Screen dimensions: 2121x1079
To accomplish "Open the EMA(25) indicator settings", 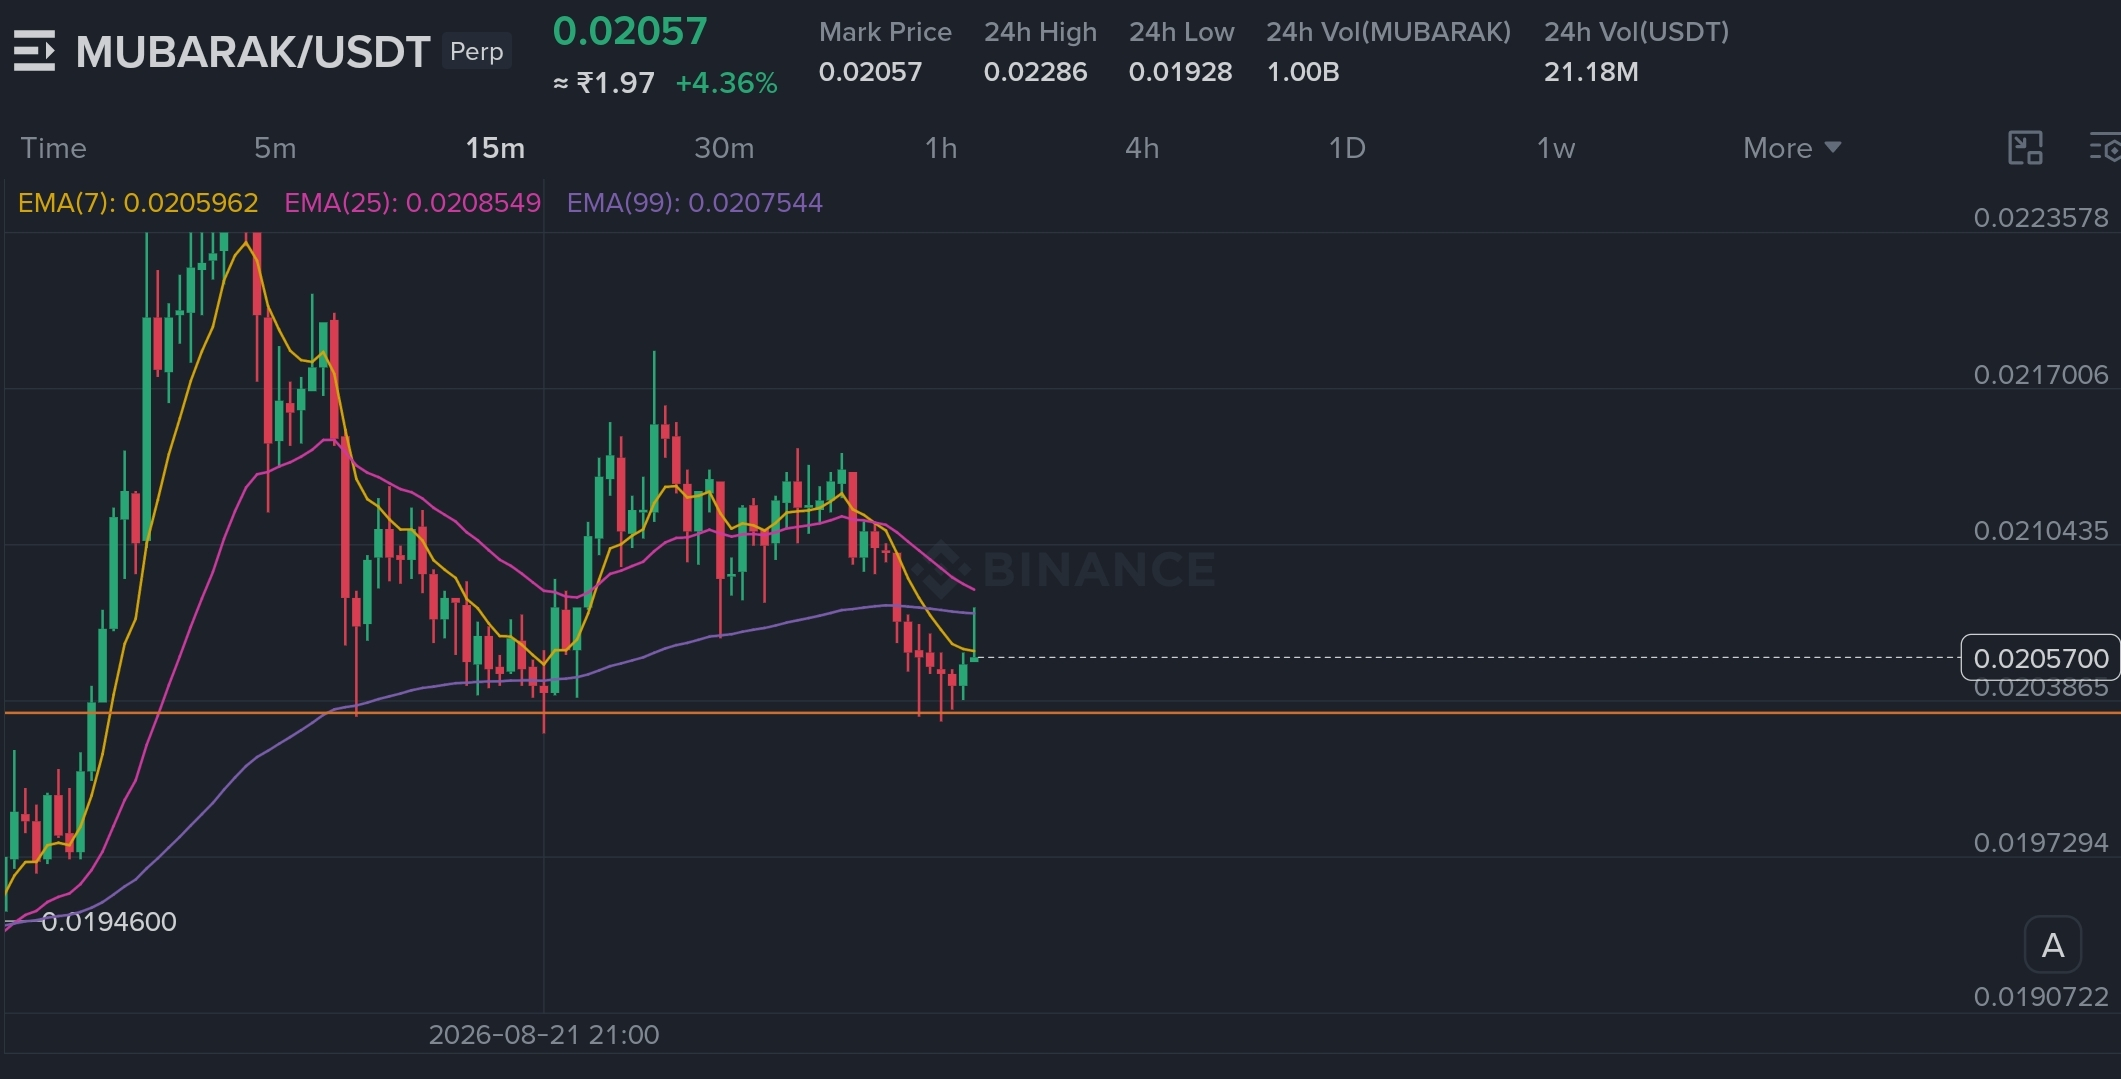I will (x=413, y=203).
